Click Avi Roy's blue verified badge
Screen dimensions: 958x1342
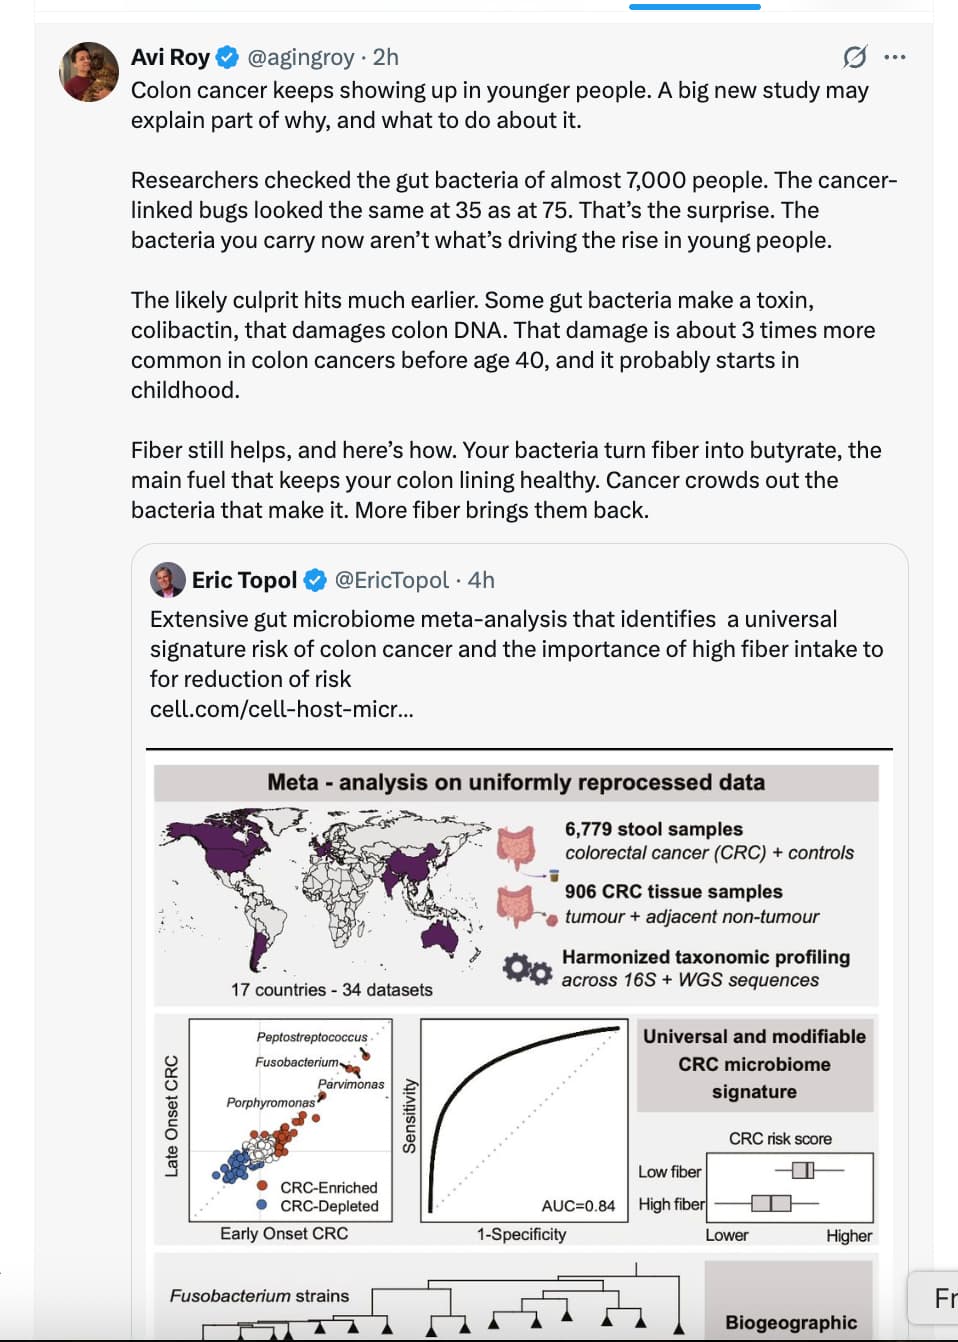228,57
